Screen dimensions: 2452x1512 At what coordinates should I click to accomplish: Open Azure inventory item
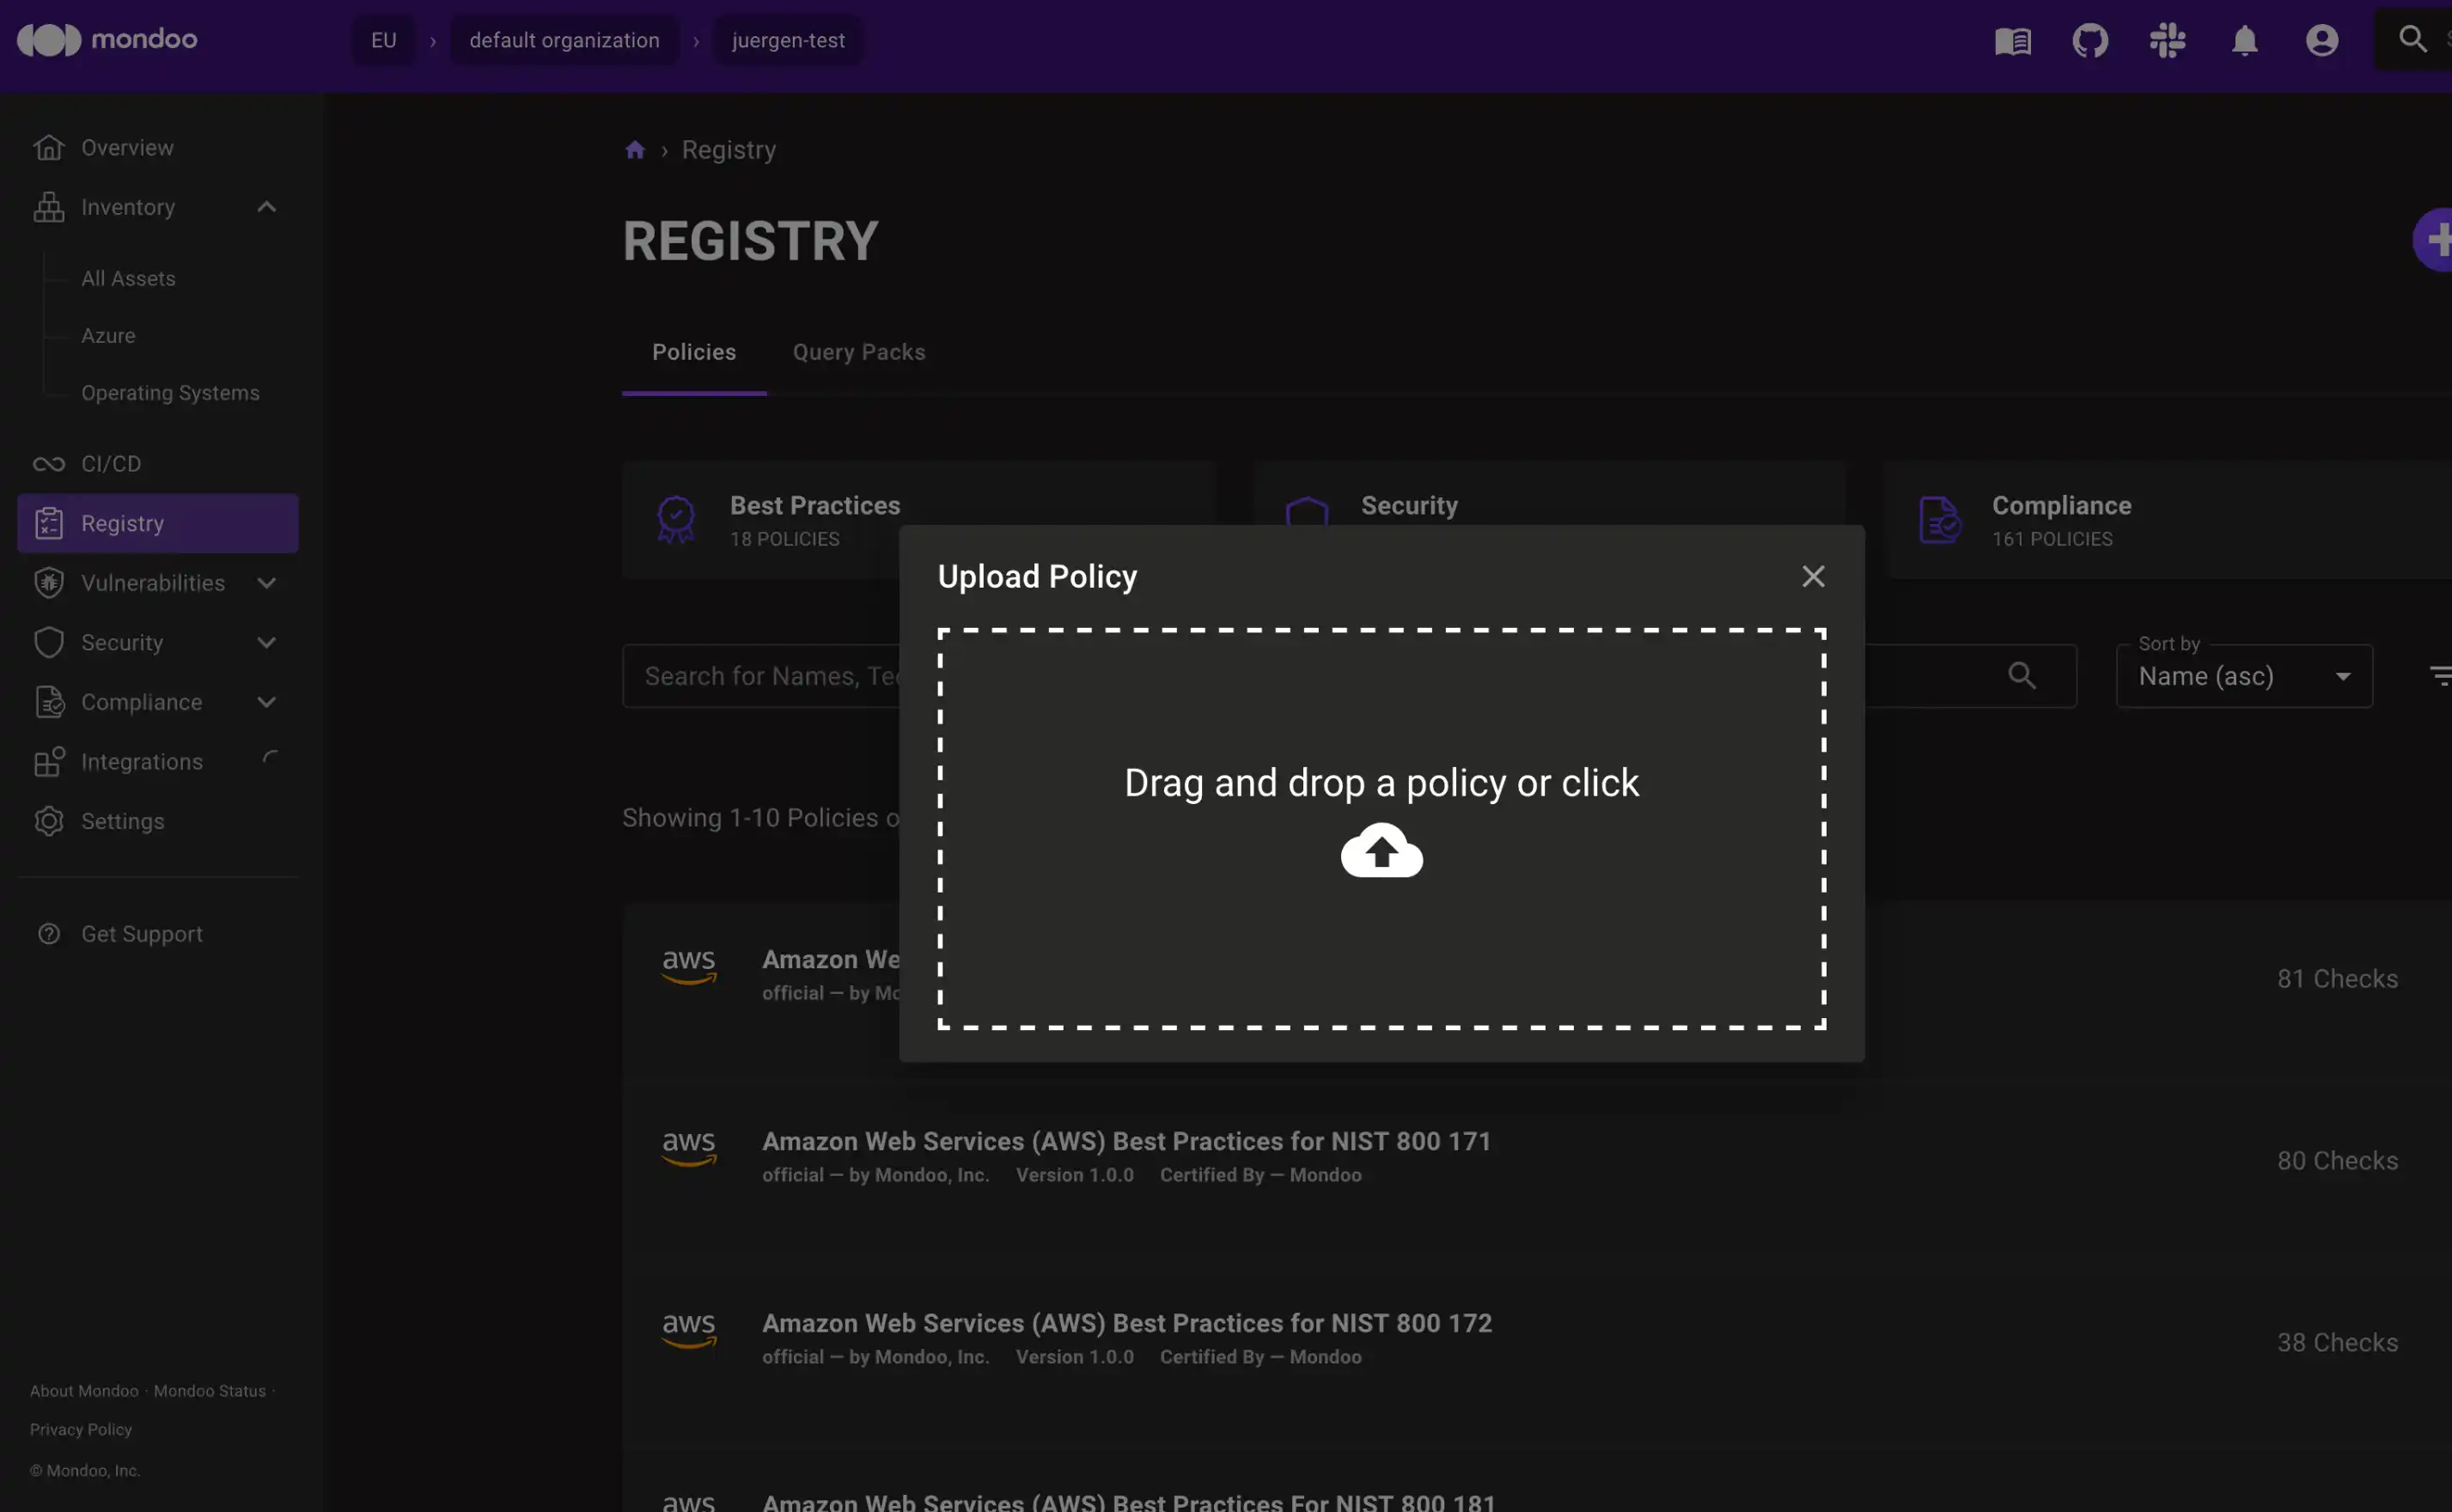(108, 336)
